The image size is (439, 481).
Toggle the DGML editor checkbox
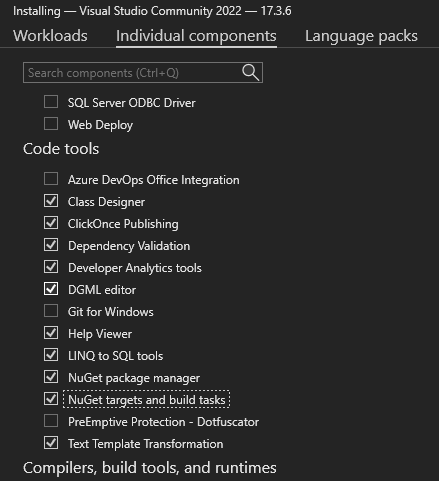(51, 289)
